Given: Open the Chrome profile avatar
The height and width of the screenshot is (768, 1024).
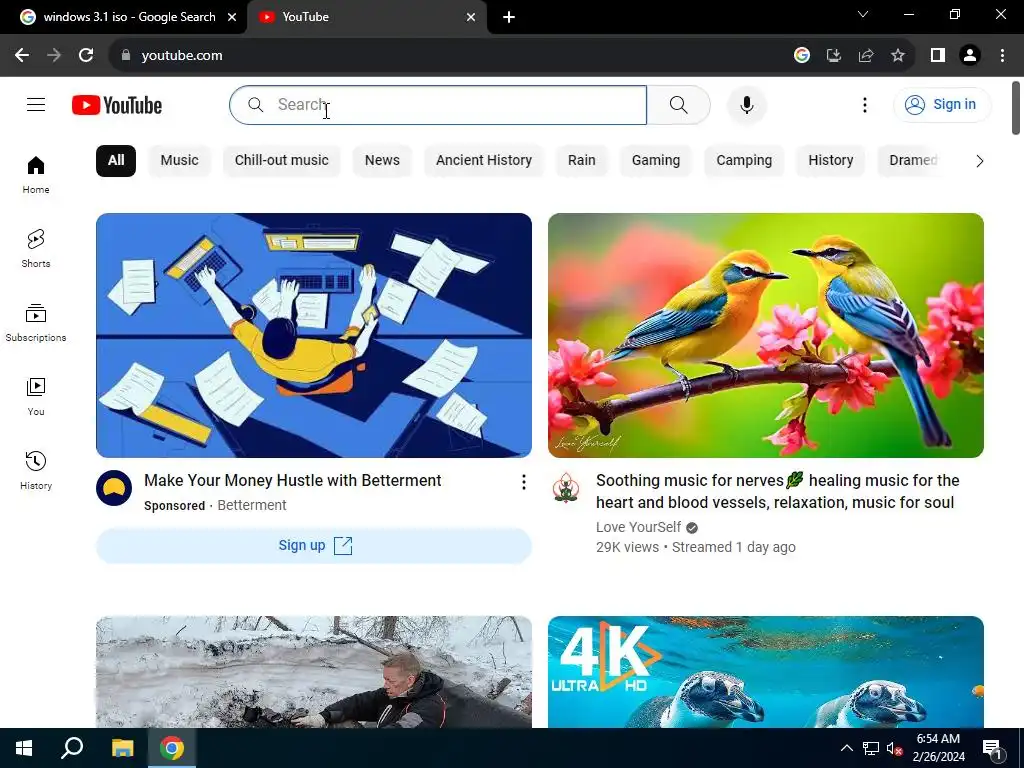Looking at the screenshot, I should [970, 56].
